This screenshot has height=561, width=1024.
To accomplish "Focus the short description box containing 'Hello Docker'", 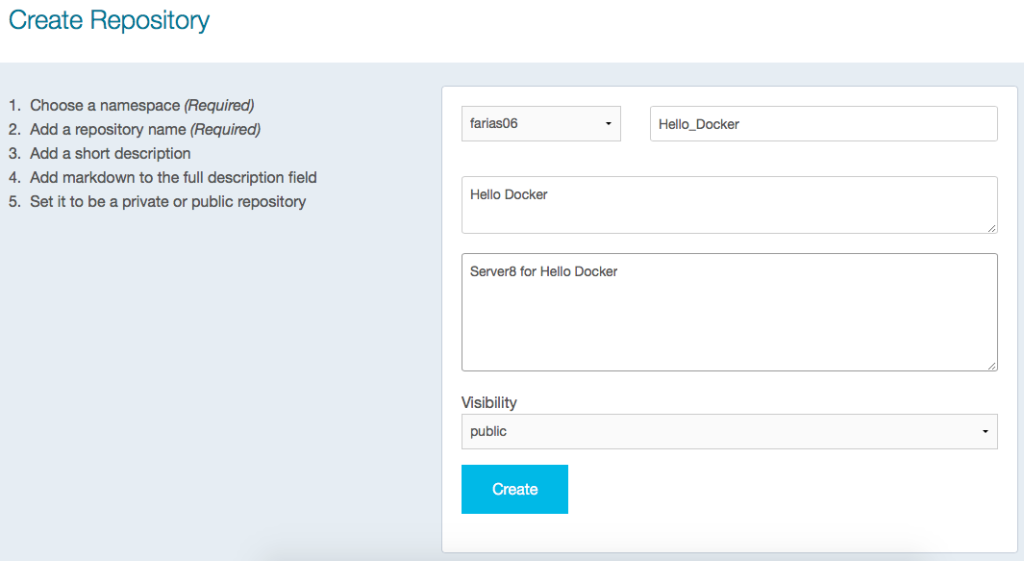I will [x=729, y=205].
